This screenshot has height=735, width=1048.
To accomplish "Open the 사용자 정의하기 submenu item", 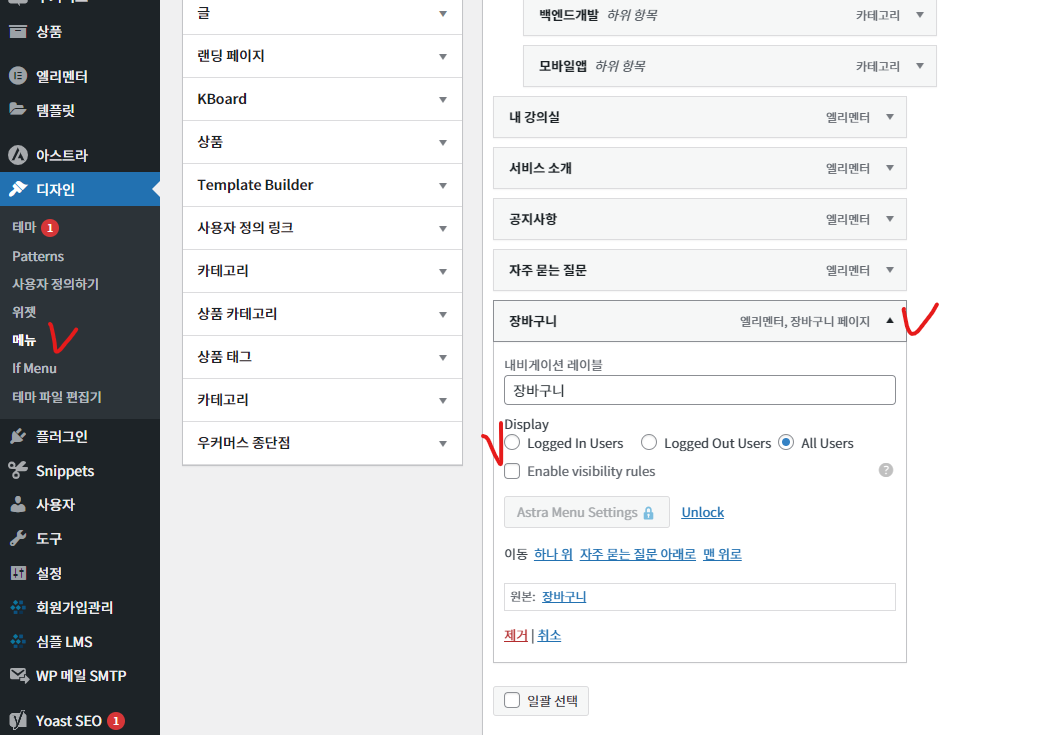I will pyautogui.click(x=55, y=284).
